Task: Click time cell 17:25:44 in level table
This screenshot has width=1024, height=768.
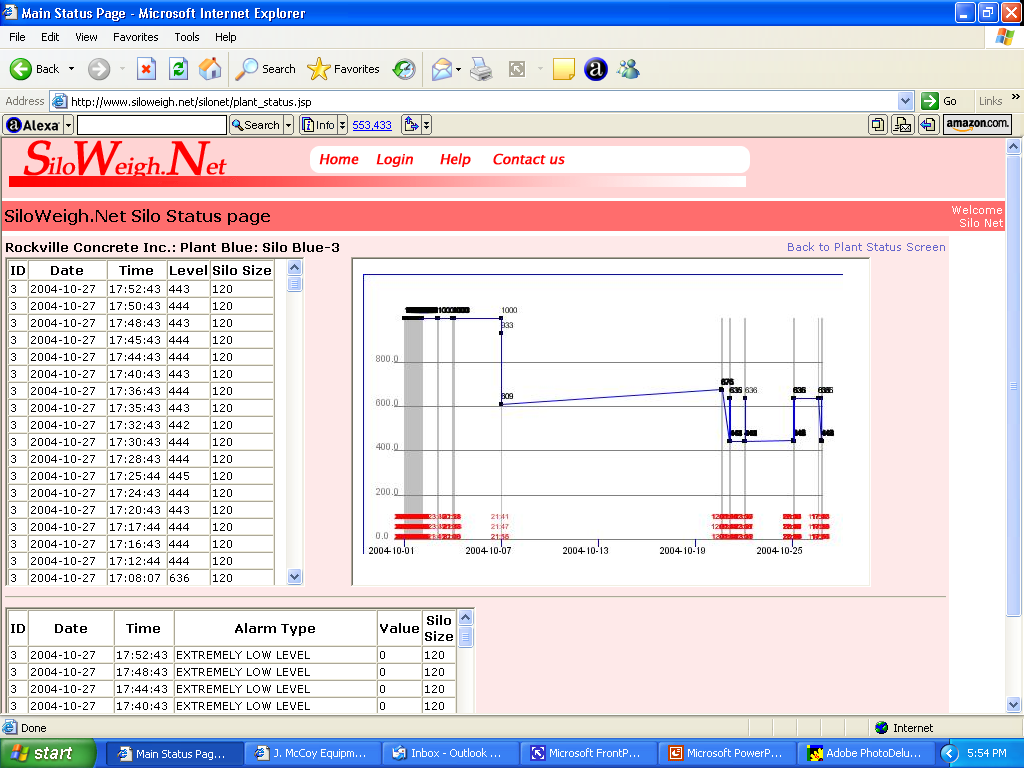Action: [135, 476]
